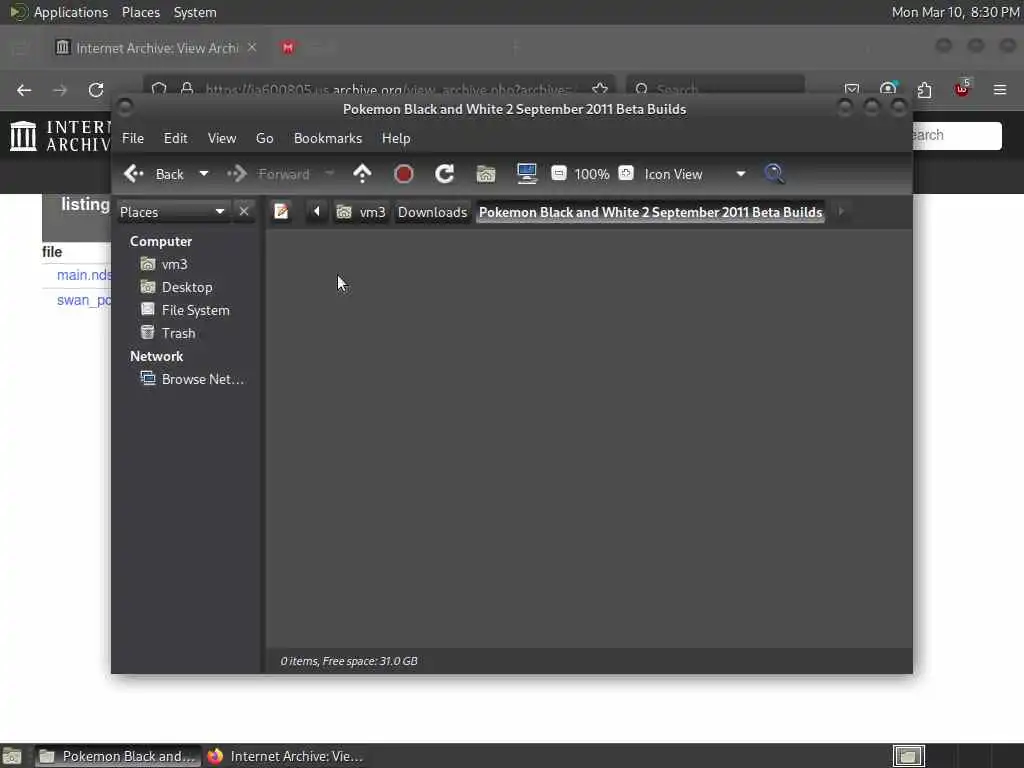This screenshot has height=768, width=1024.
Task: Click the main.nds link in Firefox
Action: click(x=84, y=275)
